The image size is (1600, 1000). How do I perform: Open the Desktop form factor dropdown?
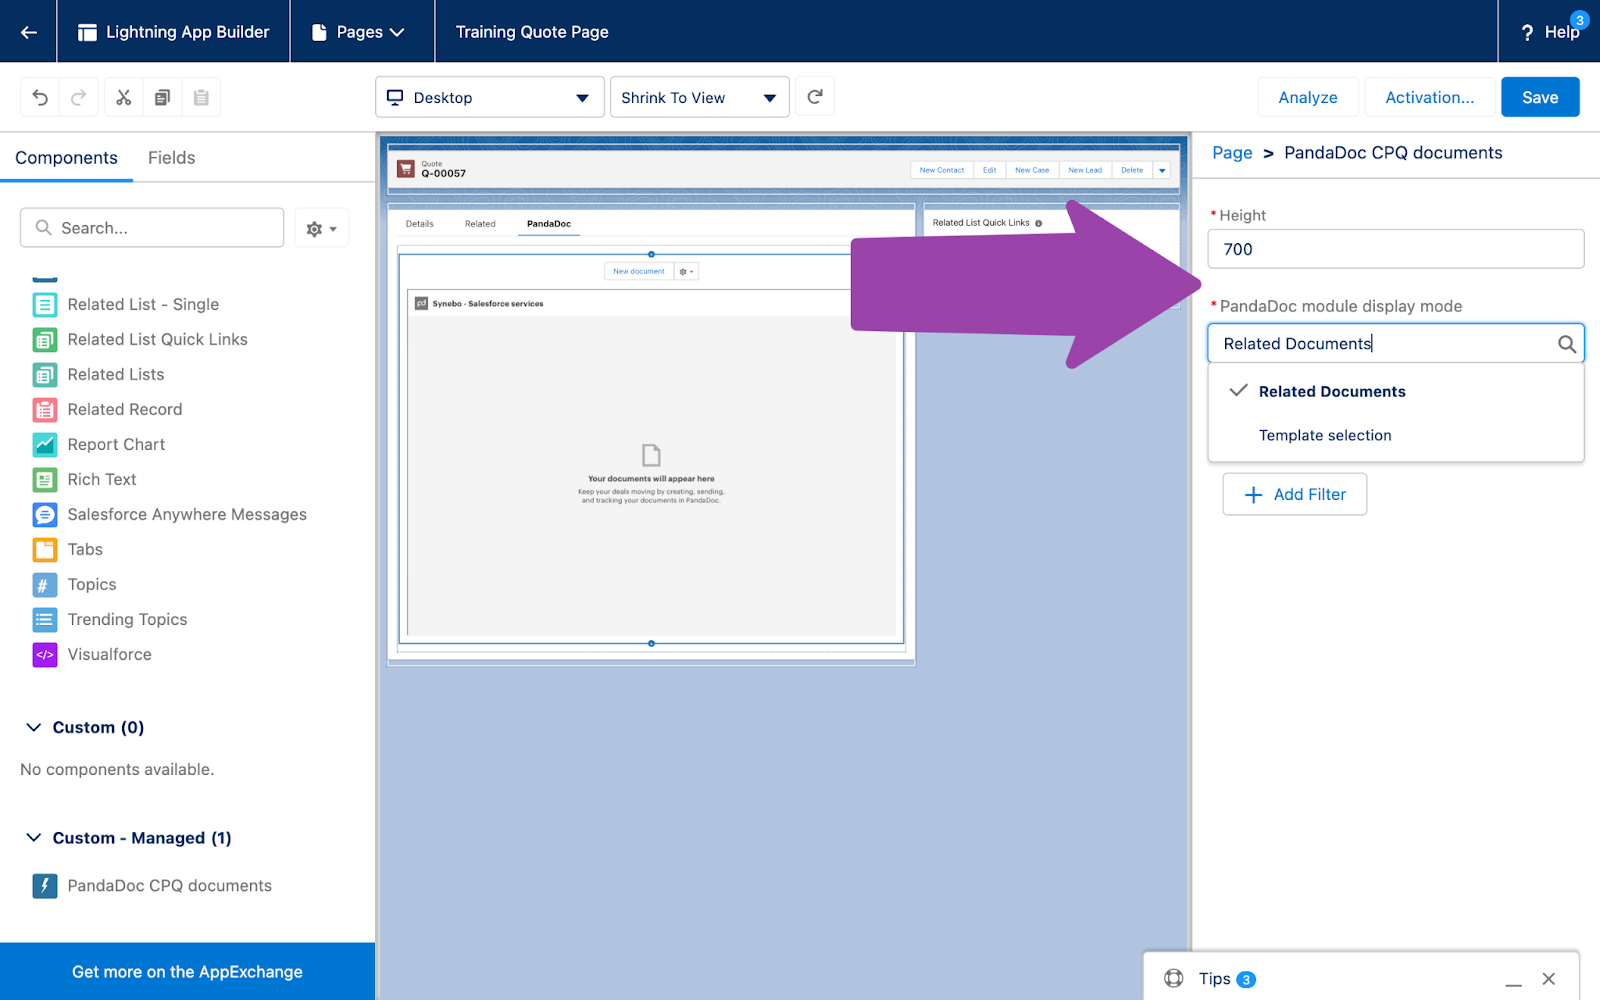tap(490, 97)
